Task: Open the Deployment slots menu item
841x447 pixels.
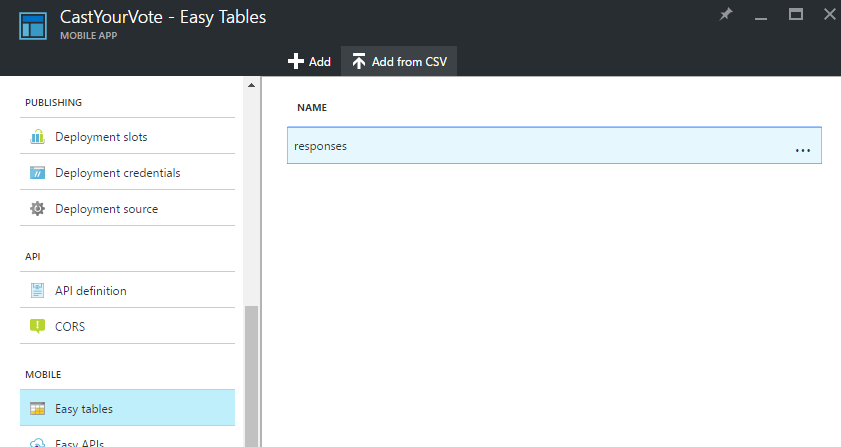Action: pyautogui.click(x=128, y=136)
